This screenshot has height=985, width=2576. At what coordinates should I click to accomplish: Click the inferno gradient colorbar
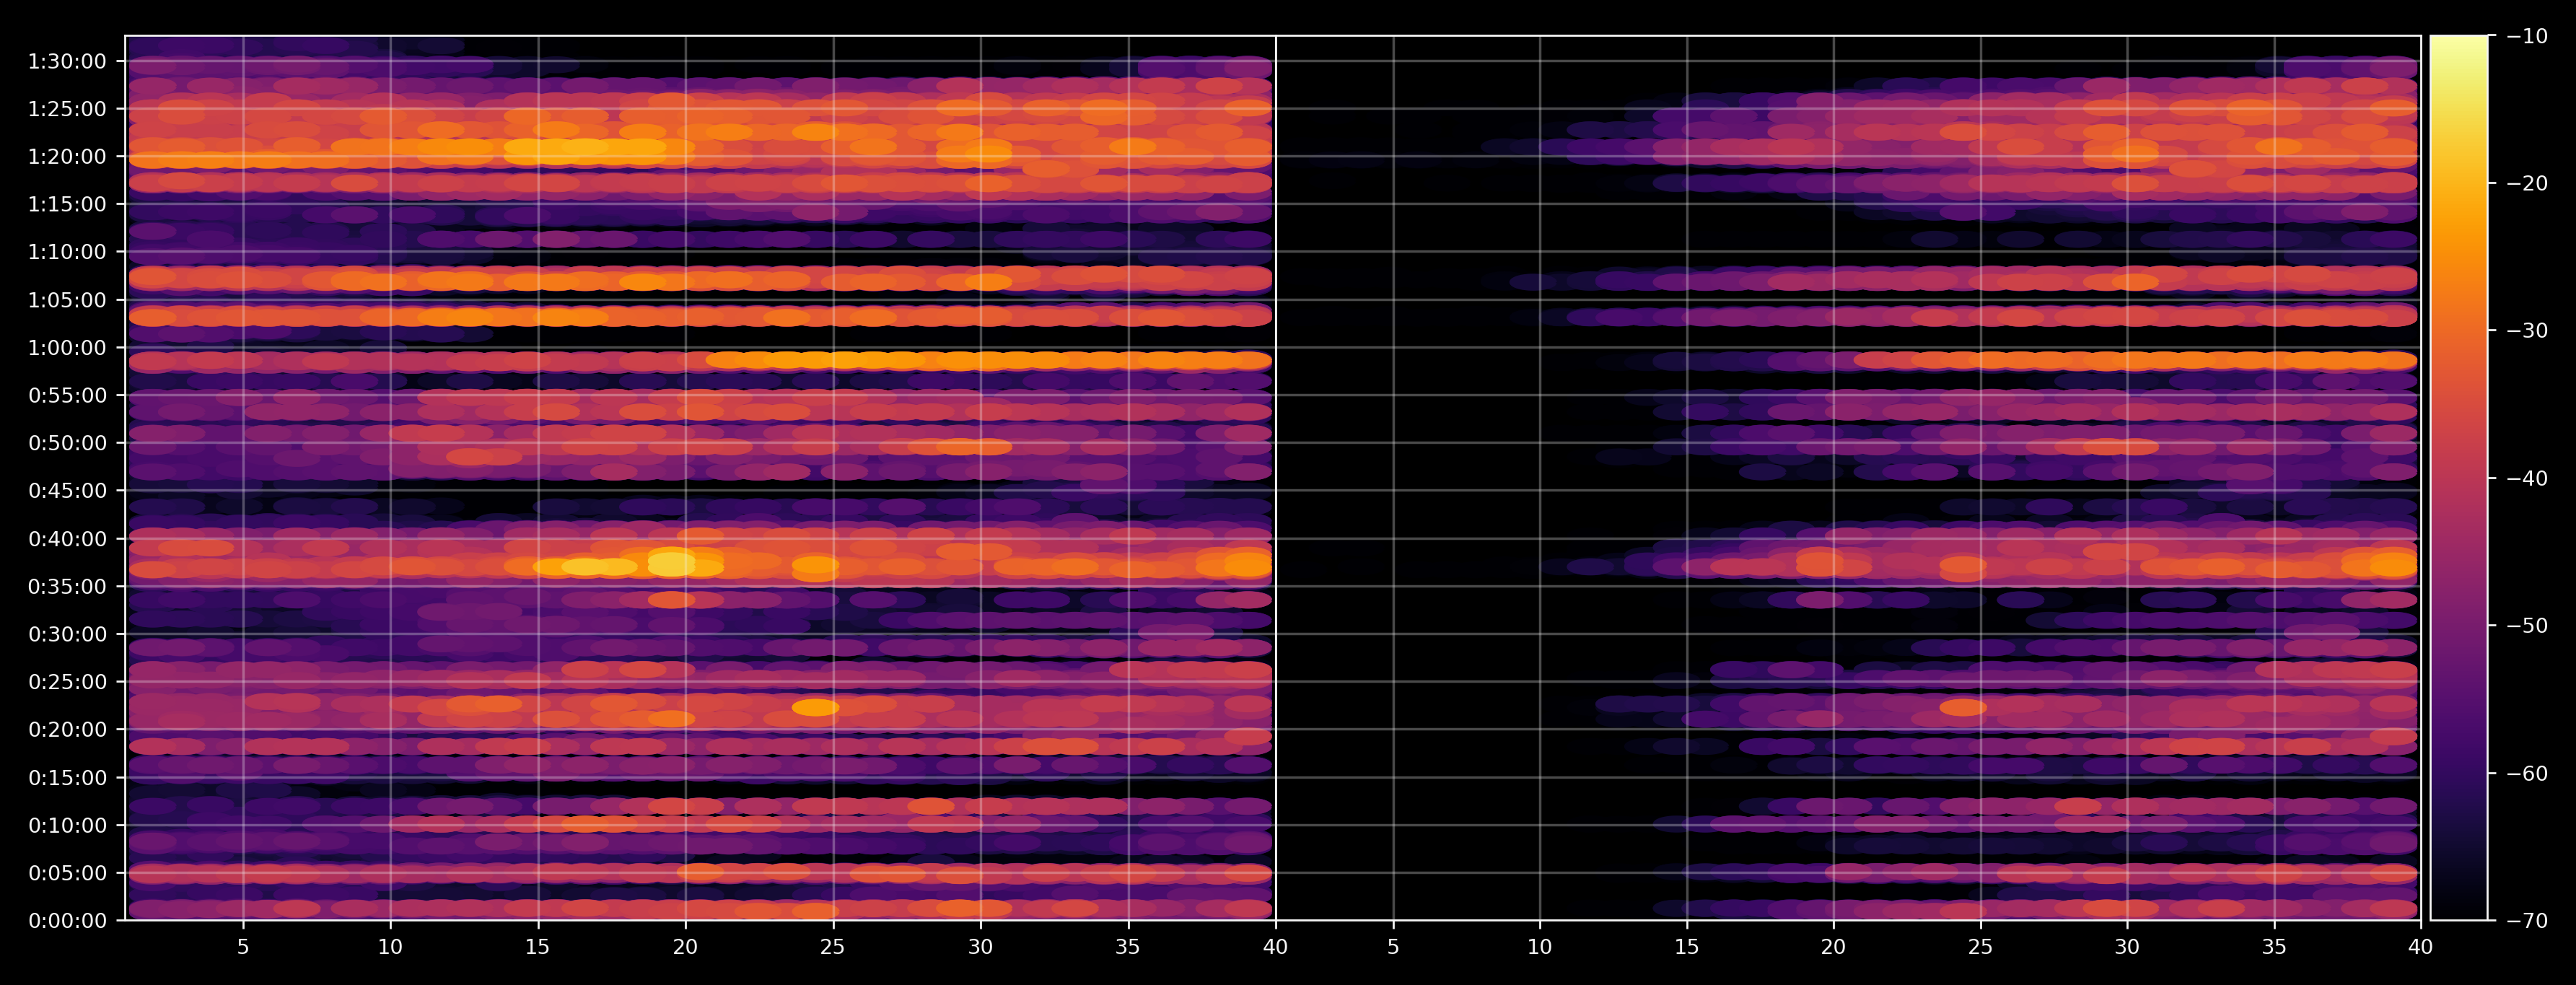pyautogui.click(x=2459, y=478)
